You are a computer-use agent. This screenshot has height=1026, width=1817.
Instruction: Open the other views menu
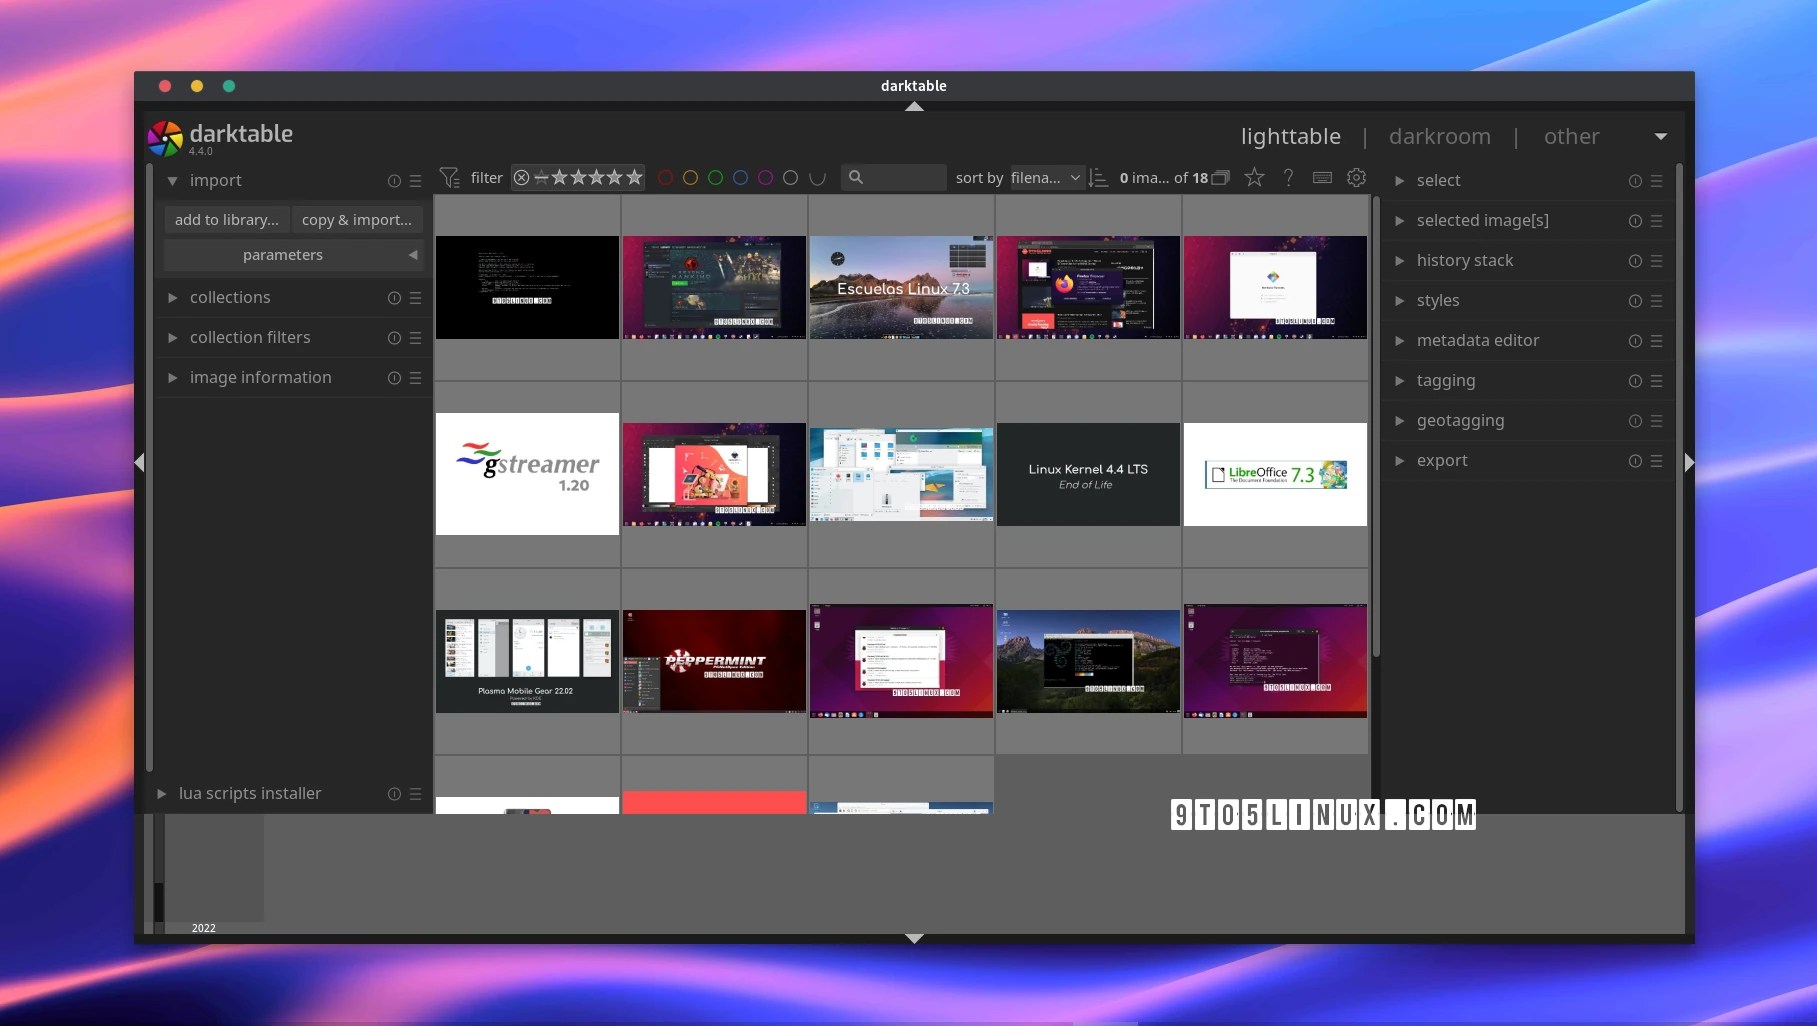(1571, 137)
